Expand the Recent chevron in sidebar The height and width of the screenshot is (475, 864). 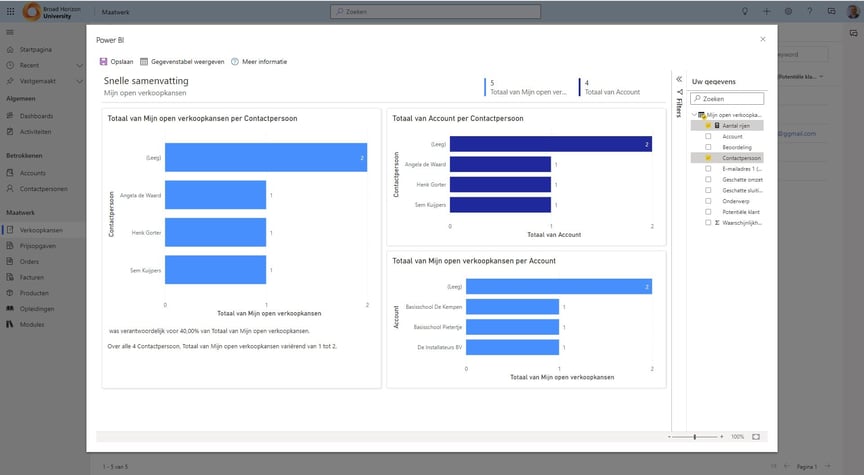pyautogui.click(x=79, y=66)
